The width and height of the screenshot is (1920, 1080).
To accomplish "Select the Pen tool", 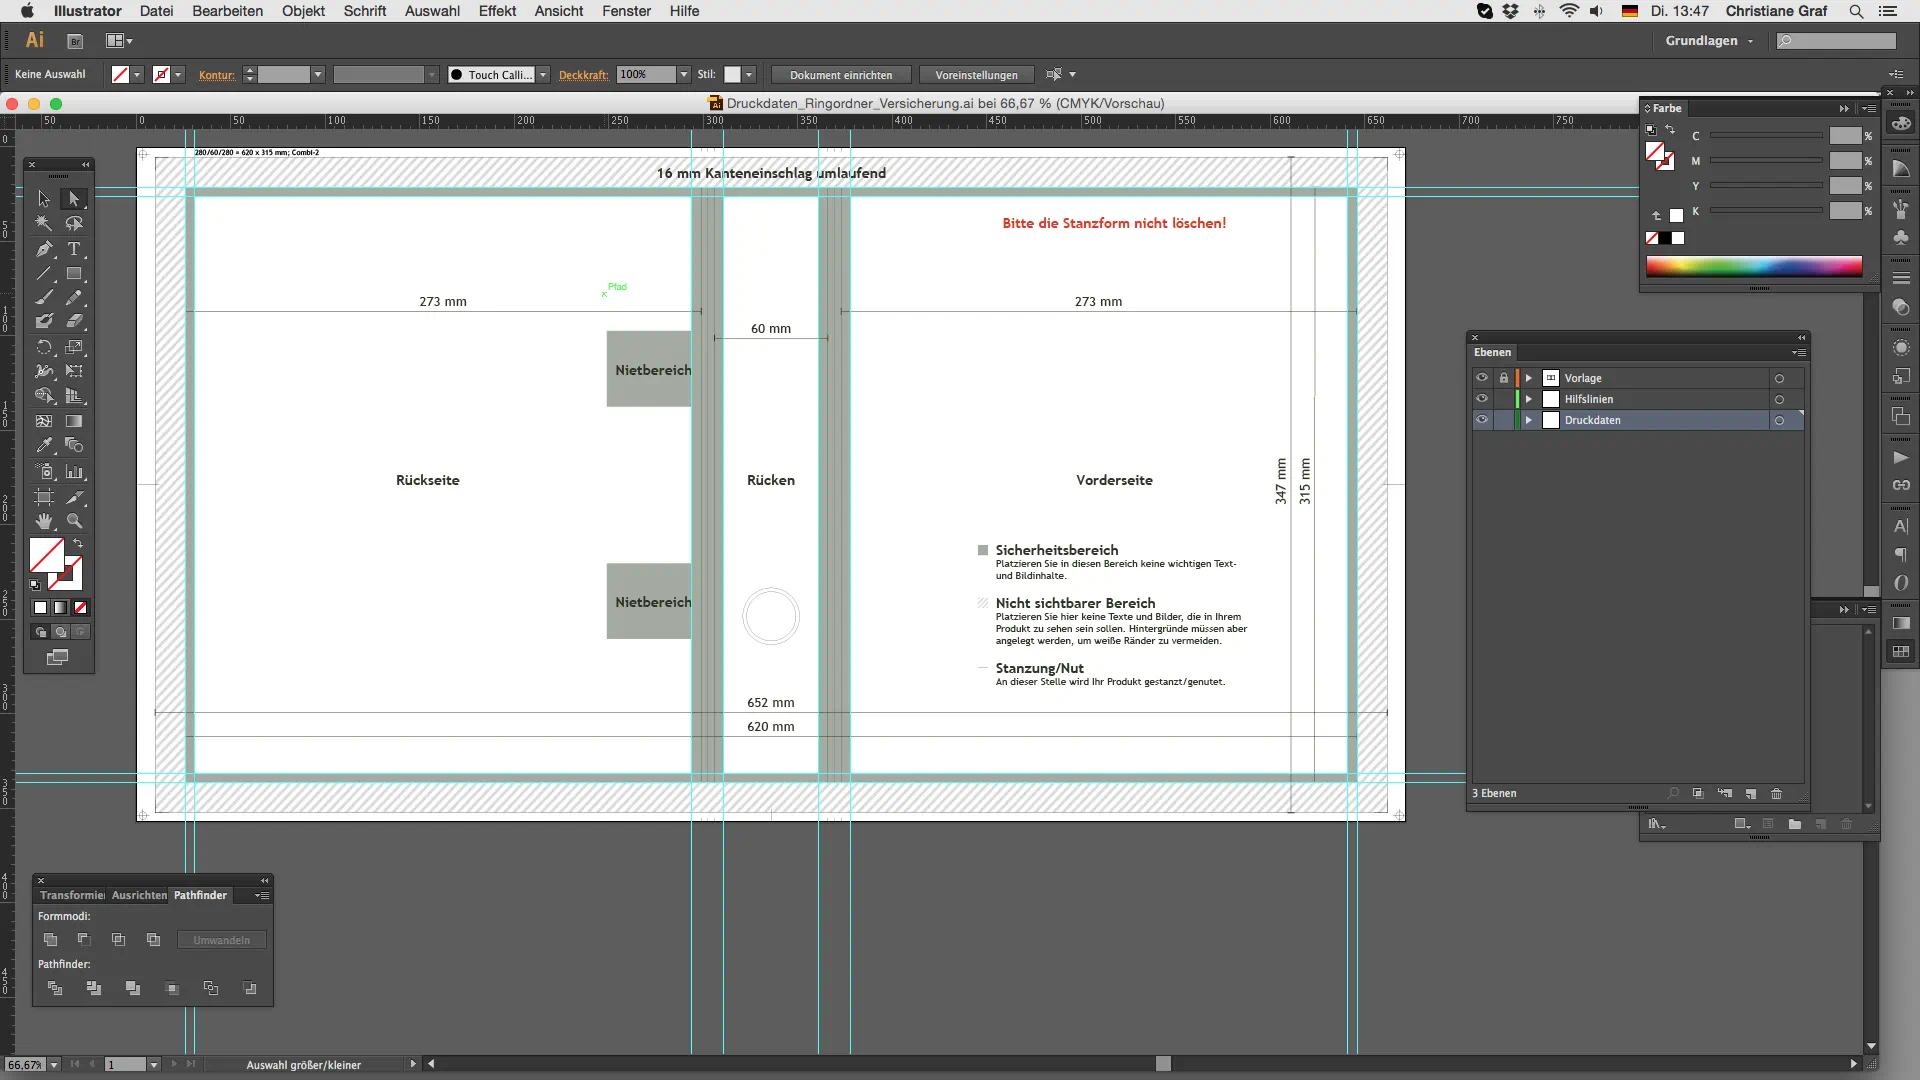I will point(44,249).
